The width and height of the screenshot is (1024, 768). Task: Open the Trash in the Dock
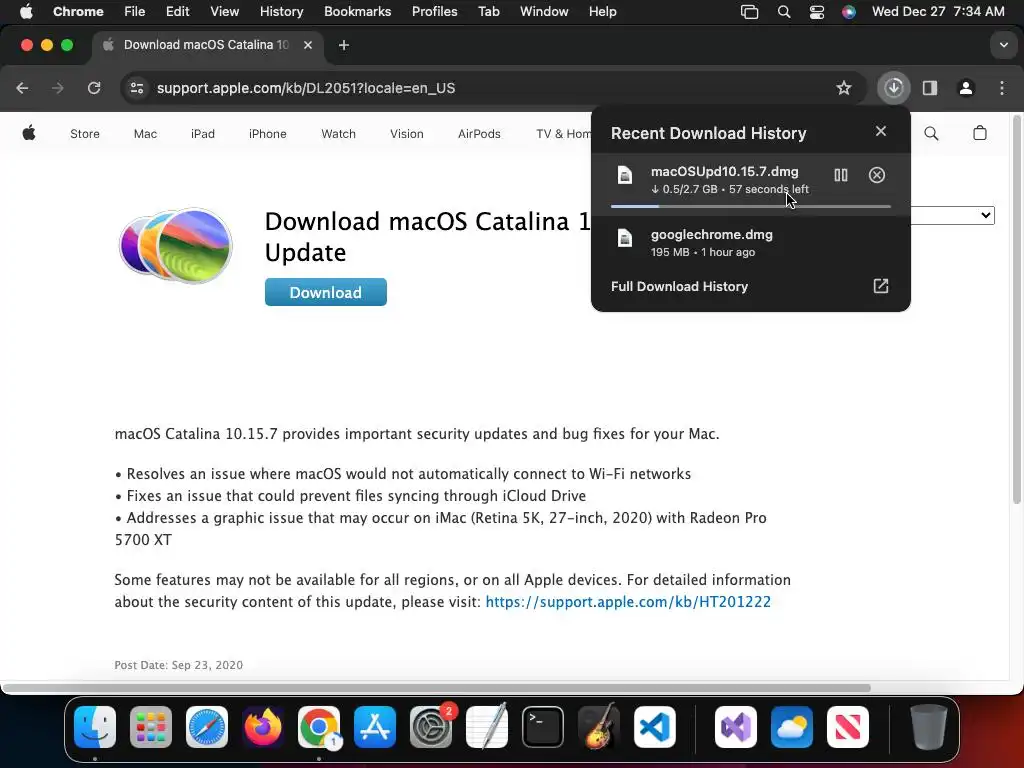click(928, 727)
